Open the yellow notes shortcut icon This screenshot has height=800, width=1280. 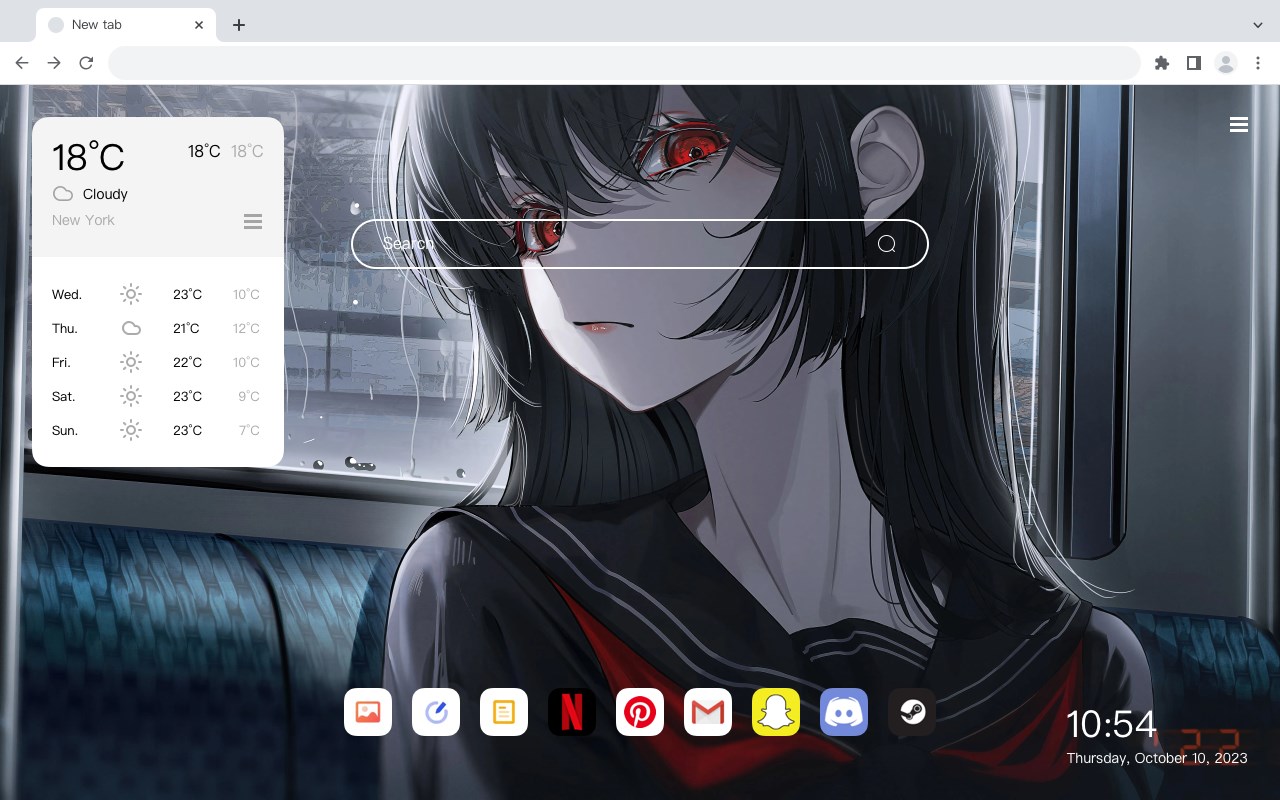coord(504,712)
